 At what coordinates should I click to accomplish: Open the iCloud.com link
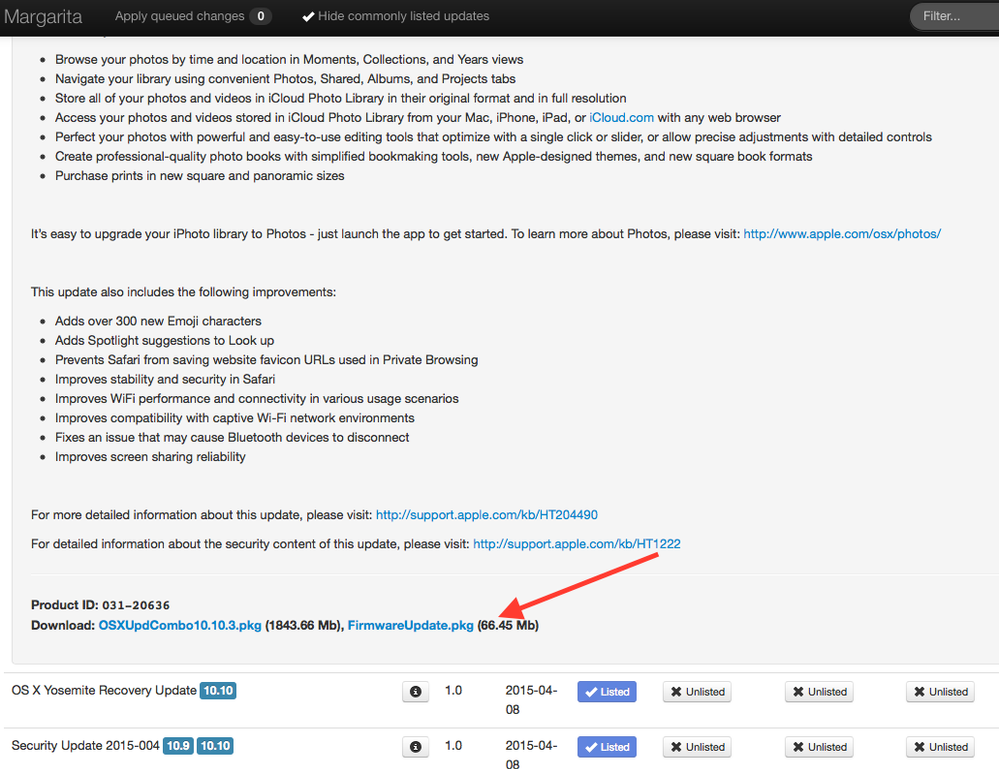tap(621, 118)
